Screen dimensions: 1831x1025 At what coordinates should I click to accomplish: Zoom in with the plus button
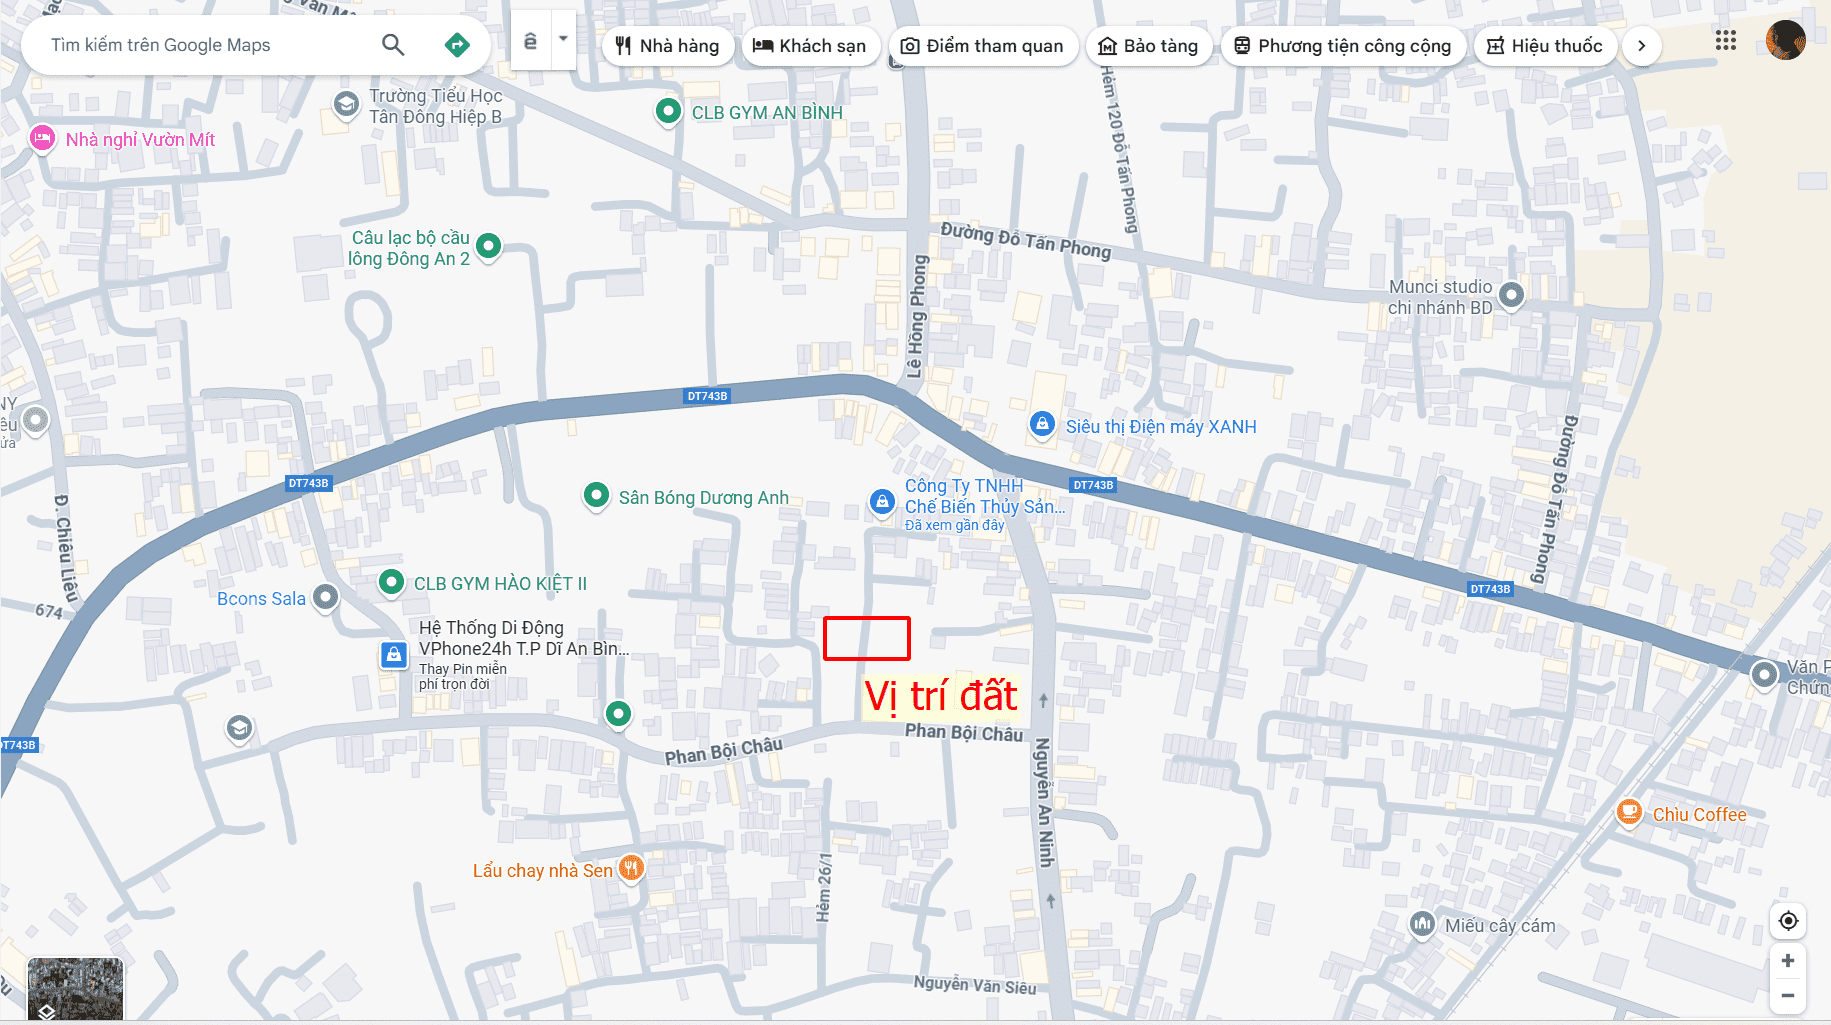[1788, 961]
